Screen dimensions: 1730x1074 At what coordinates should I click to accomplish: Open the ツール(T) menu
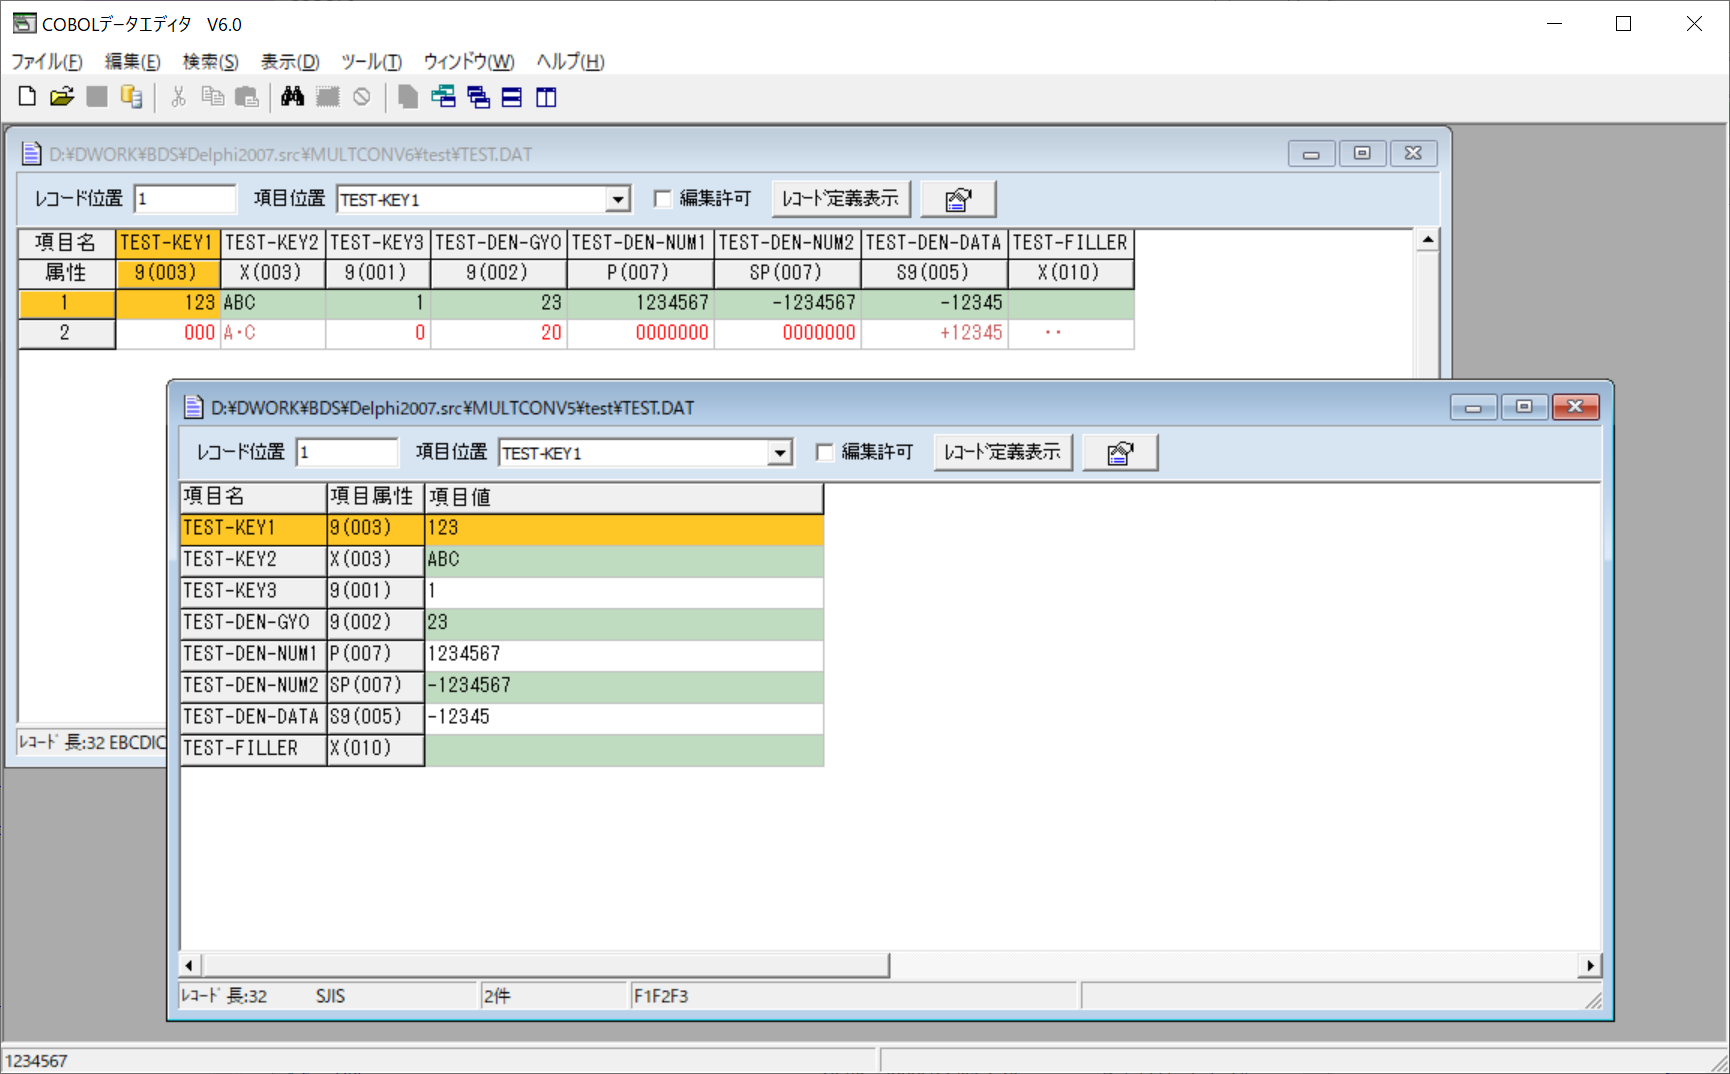click(371, 62)
